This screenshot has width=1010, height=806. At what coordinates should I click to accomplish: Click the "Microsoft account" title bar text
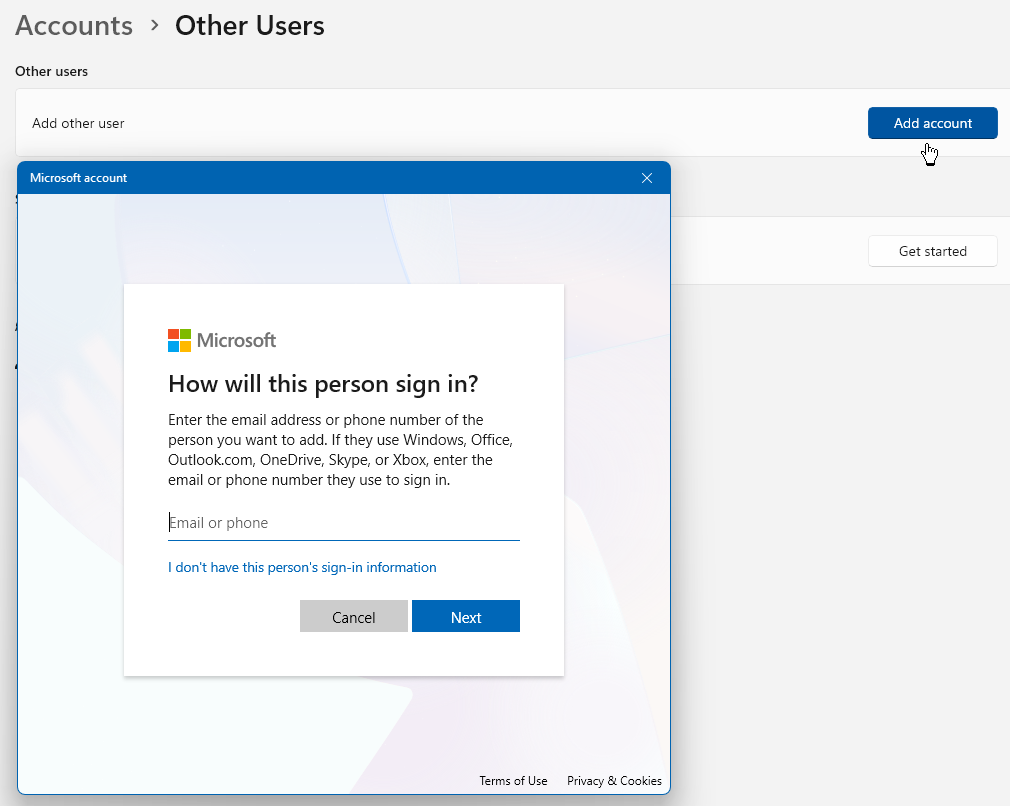pyautogui.click(x=79, y=178)
